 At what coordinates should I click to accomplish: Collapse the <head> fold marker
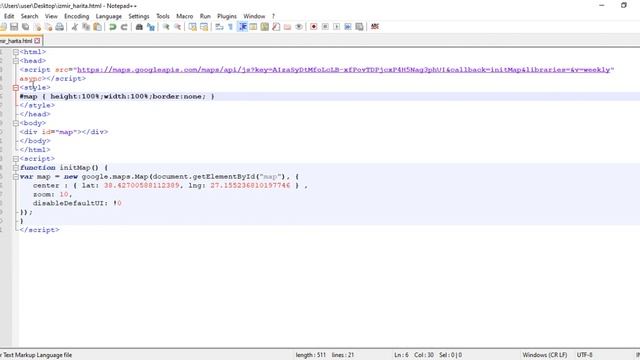pyautogui.click(x=16, y=61)
